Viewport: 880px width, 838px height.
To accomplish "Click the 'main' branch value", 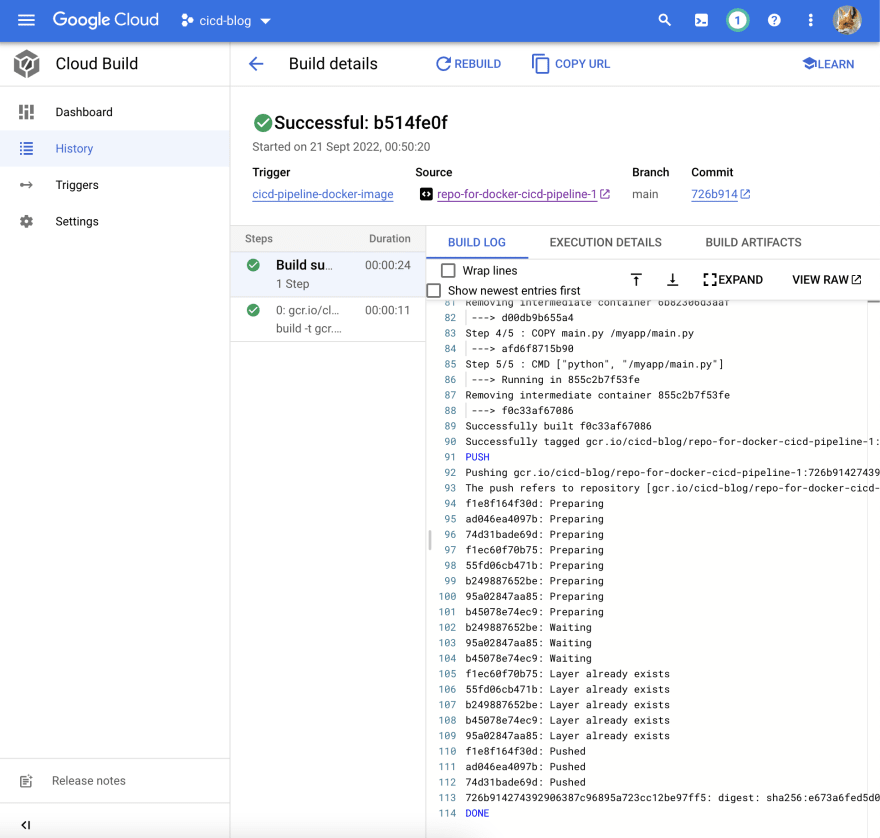I will (645, 194).
